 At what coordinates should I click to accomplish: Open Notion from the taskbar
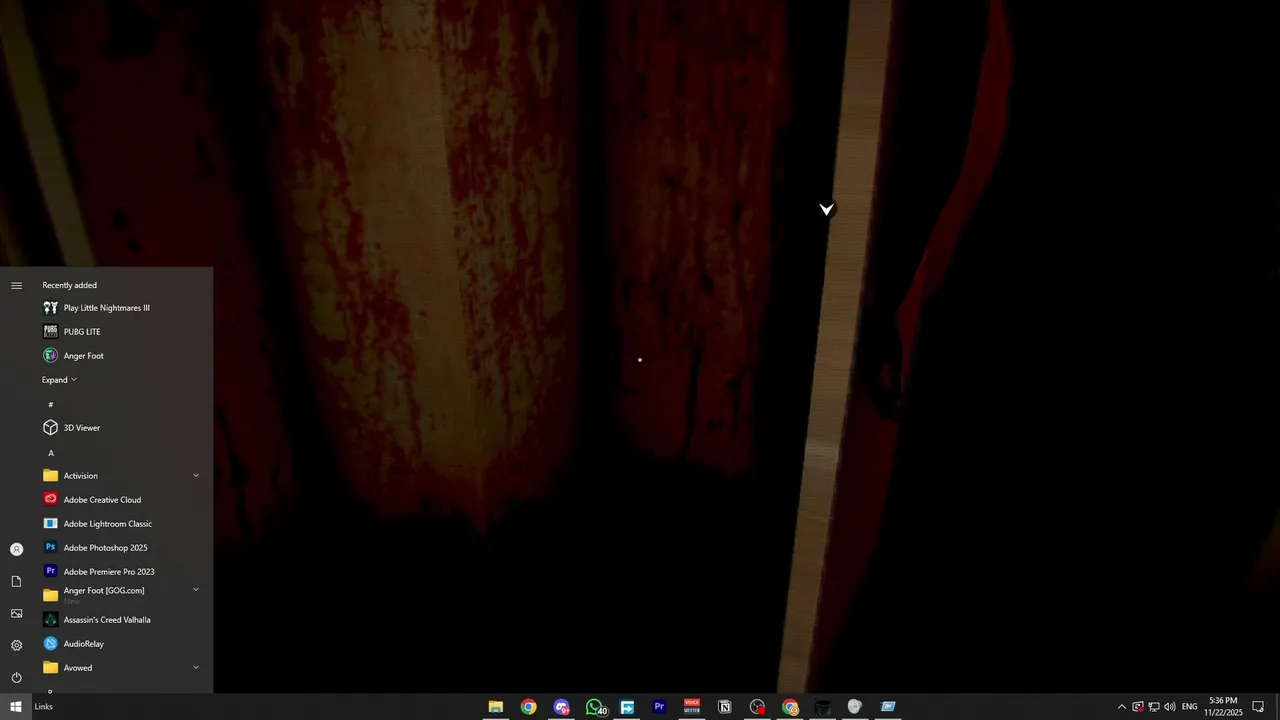pyautogui.click(x=725, y=707)
